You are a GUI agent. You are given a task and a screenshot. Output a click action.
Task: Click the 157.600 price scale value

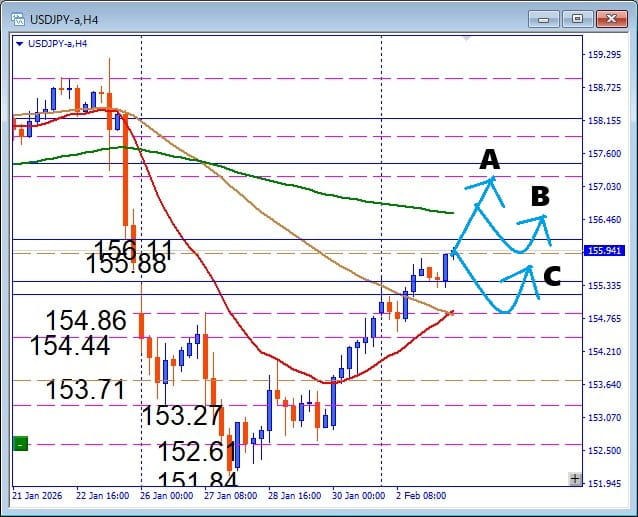(x=605, y=153)
